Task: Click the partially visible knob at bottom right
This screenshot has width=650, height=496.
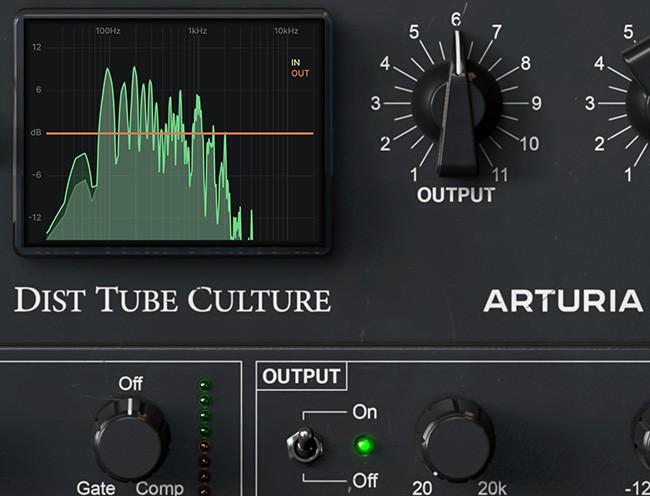Action: click(x=641, y=437)
